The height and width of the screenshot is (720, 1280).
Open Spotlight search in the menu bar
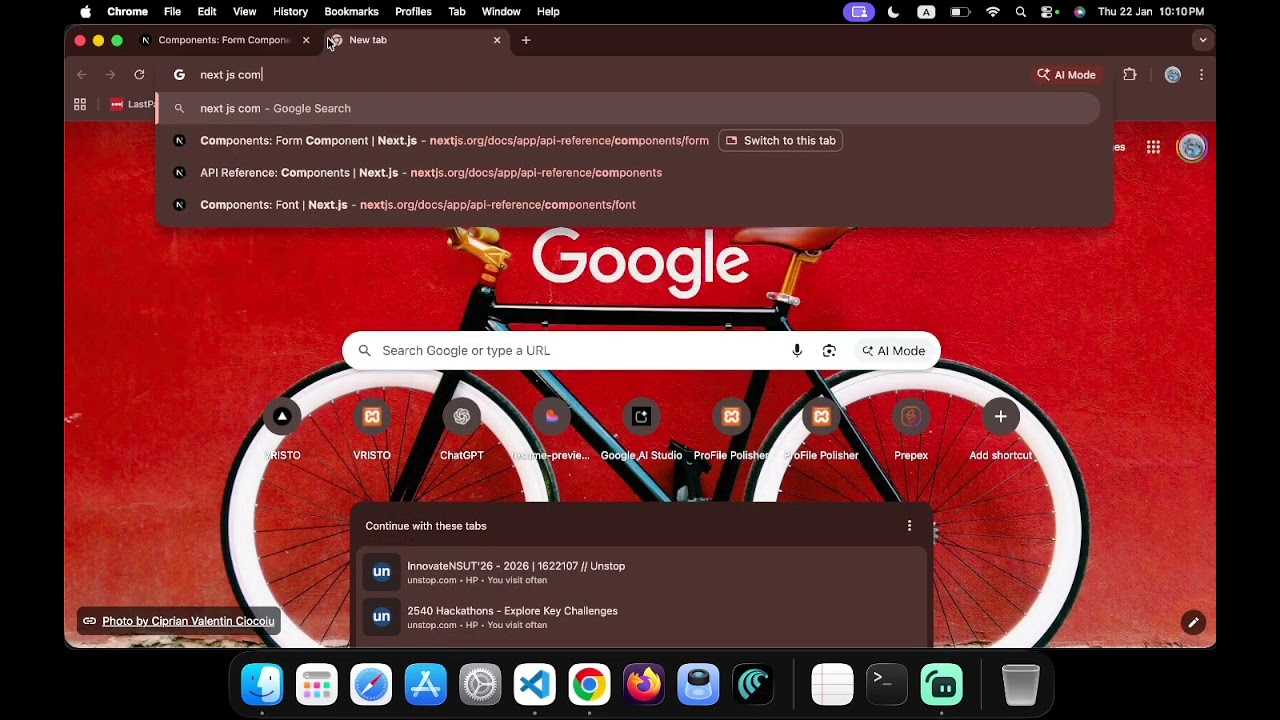[x=1020, y=12]
